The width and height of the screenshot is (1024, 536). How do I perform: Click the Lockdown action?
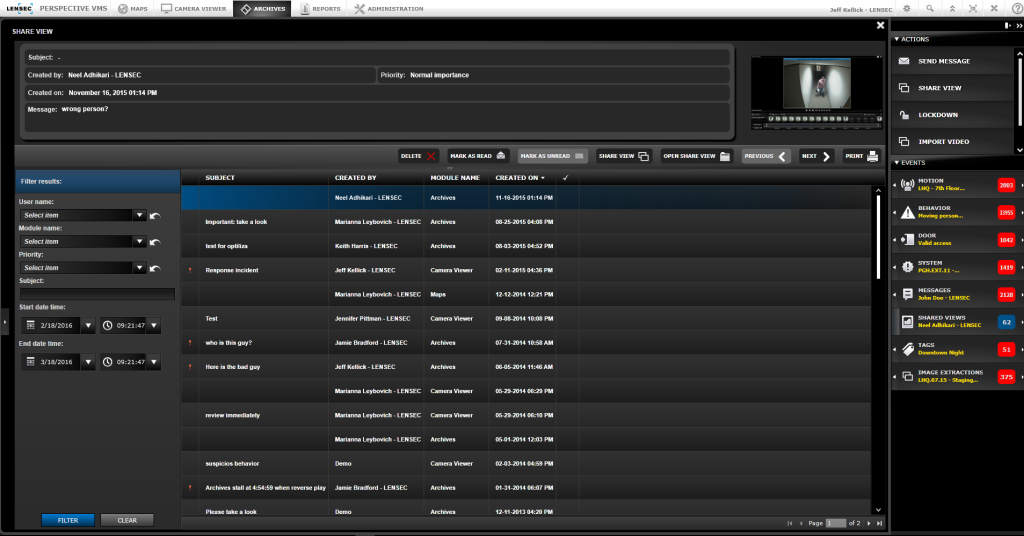coord(953,114)
